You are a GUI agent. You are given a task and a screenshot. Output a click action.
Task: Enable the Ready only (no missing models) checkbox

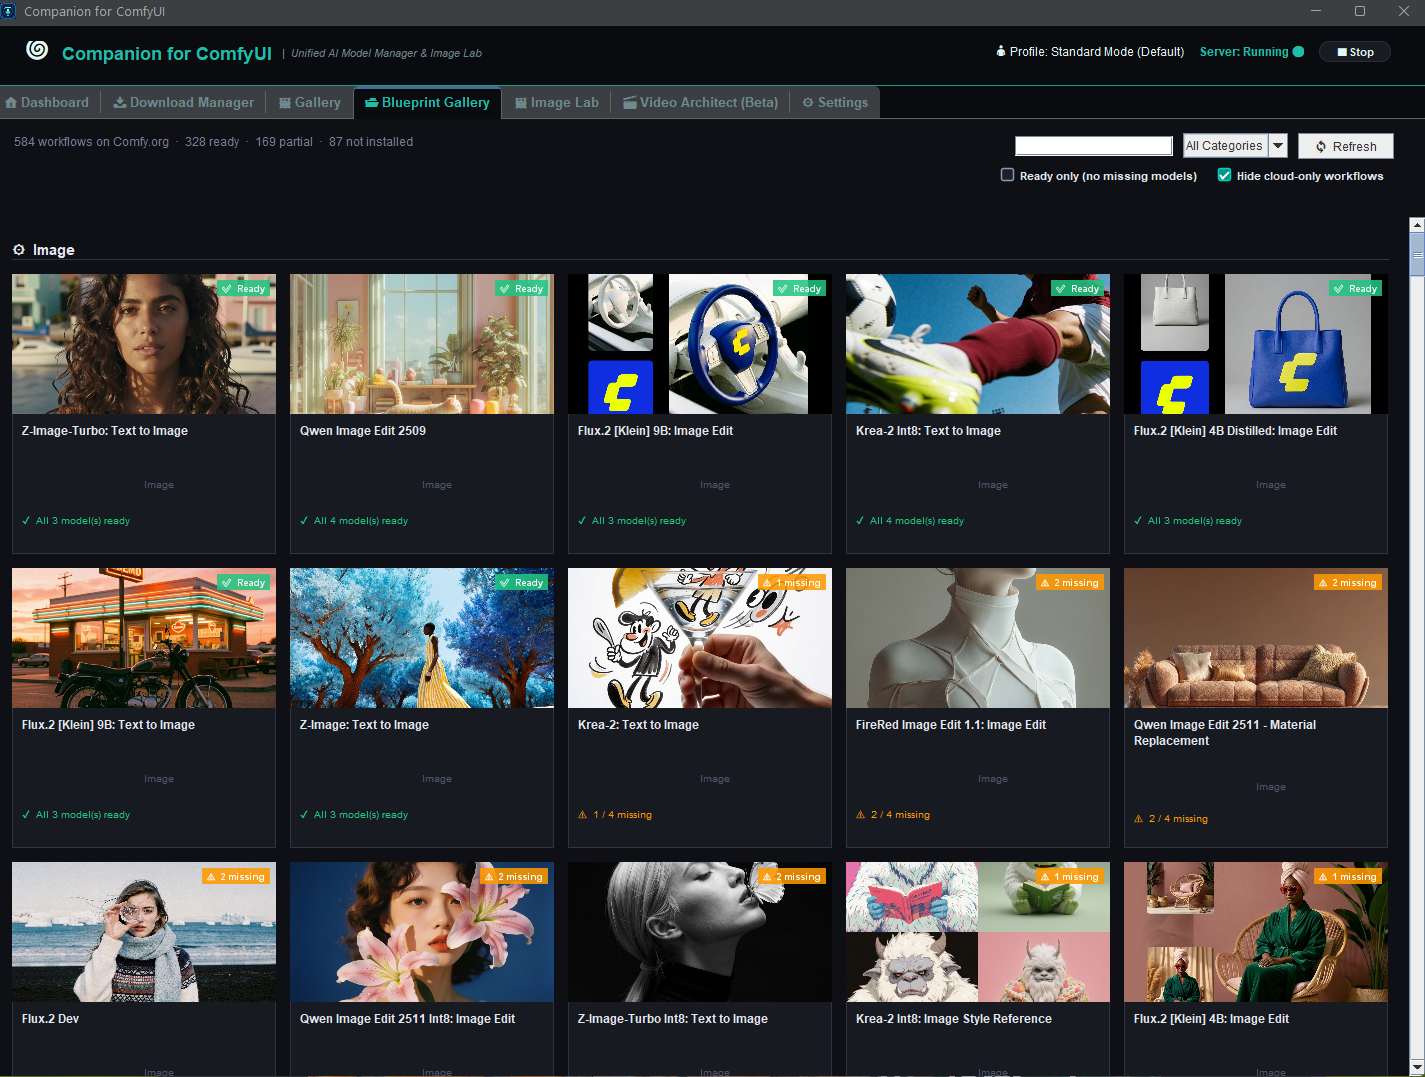(x=1008, y=175)
